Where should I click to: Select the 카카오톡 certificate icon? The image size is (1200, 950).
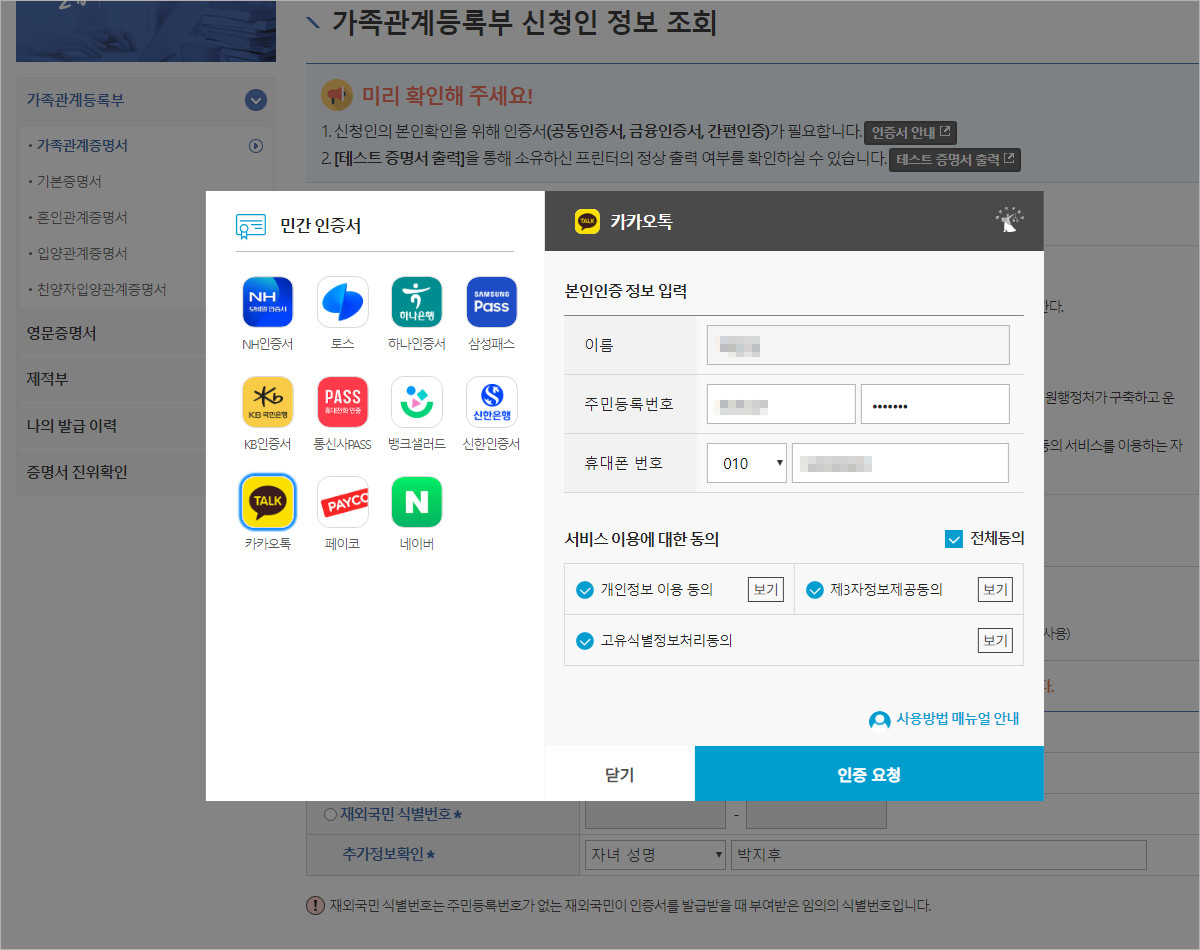tap(268, 502)
